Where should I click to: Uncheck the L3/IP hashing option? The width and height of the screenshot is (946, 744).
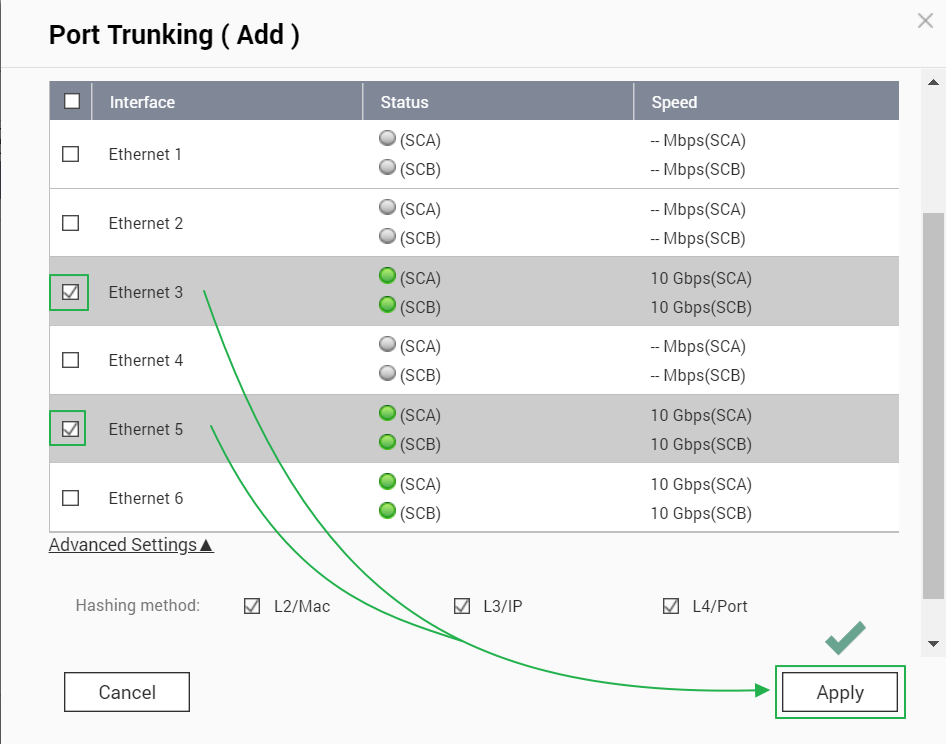pos(462,606)
